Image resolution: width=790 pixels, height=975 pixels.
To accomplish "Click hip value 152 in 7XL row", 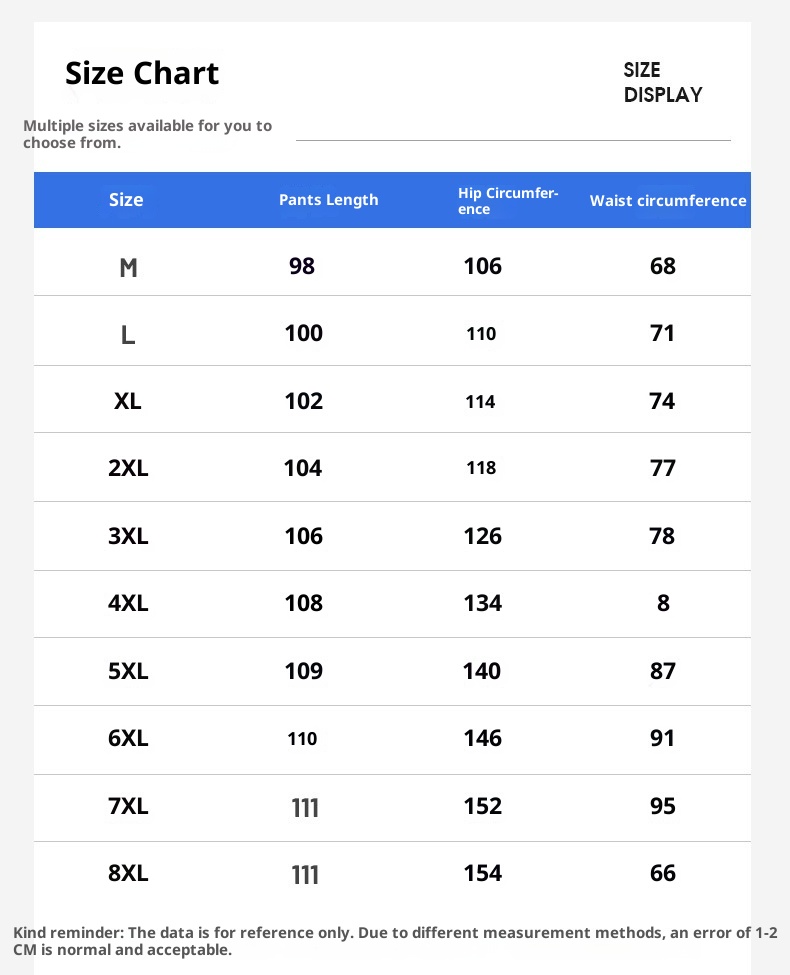I will coord(482,806).
